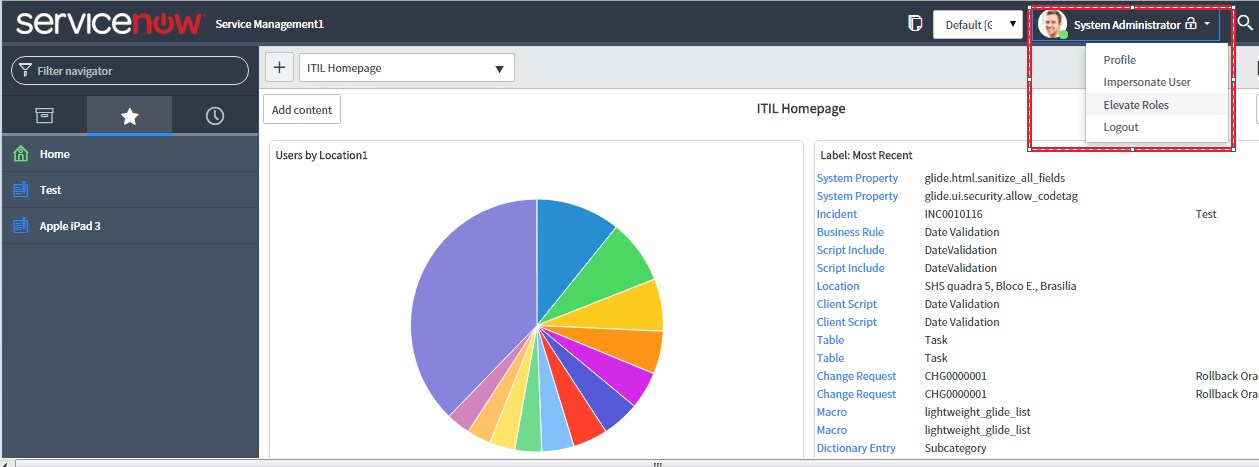Screen dimensions: 1259x467
Task: Click the ITIL Homepage page title
Action: coord(801,108)
